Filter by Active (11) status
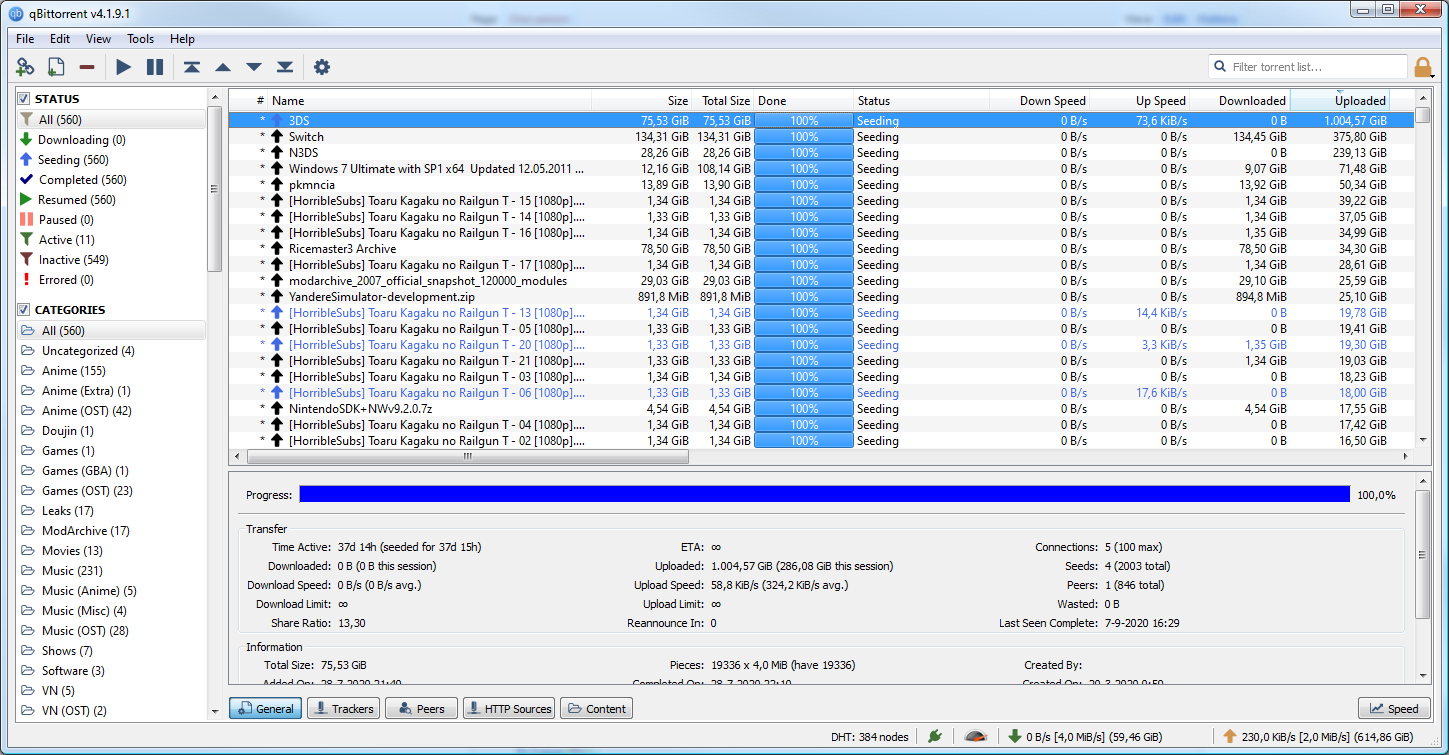Screen dimensions: 1449x755 [x=57, y=240]
